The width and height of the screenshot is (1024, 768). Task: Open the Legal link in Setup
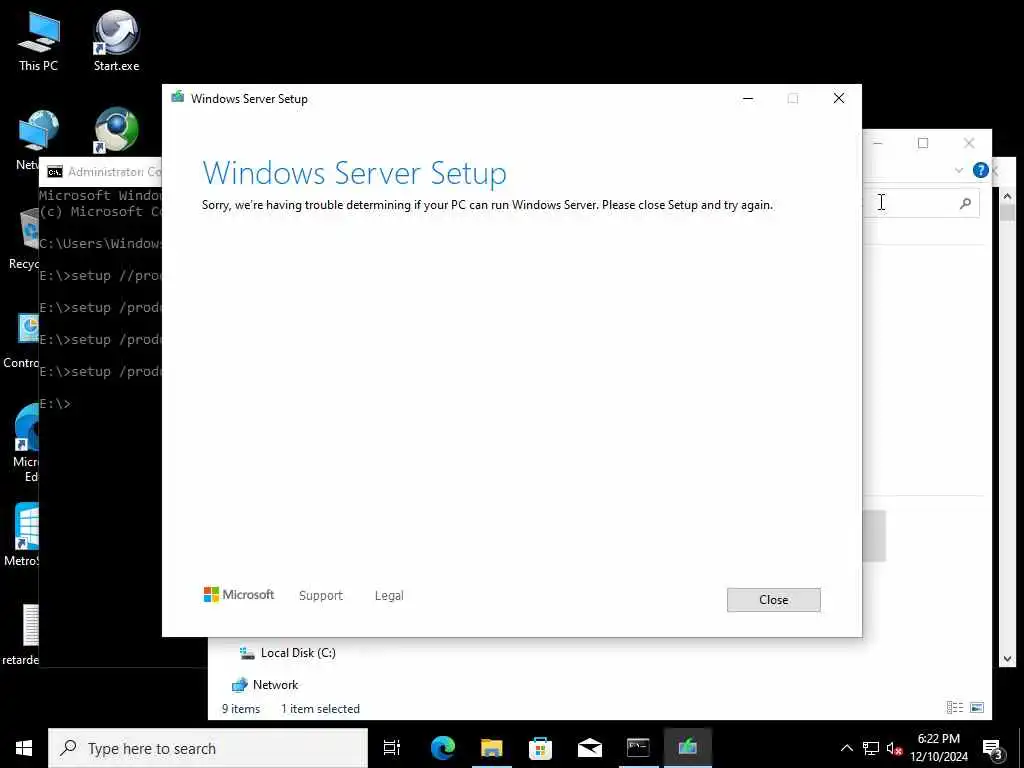(x=389, y=596)
